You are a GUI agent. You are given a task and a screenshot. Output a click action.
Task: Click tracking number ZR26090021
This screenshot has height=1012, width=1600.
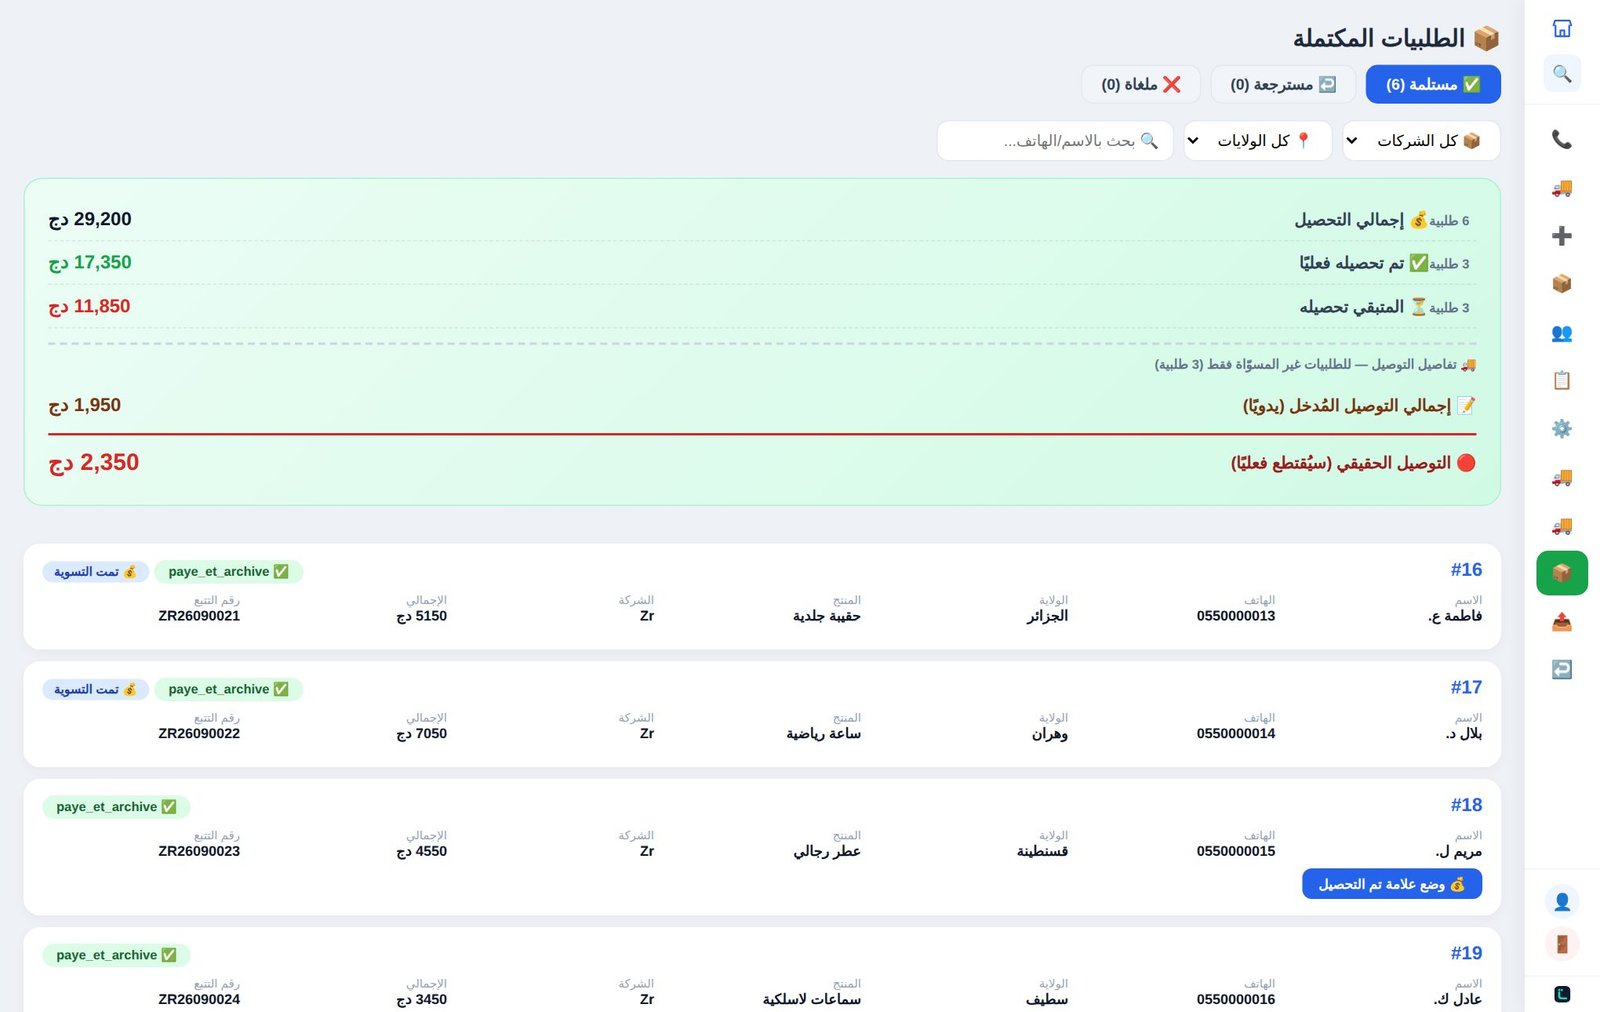tap(199, 616)
